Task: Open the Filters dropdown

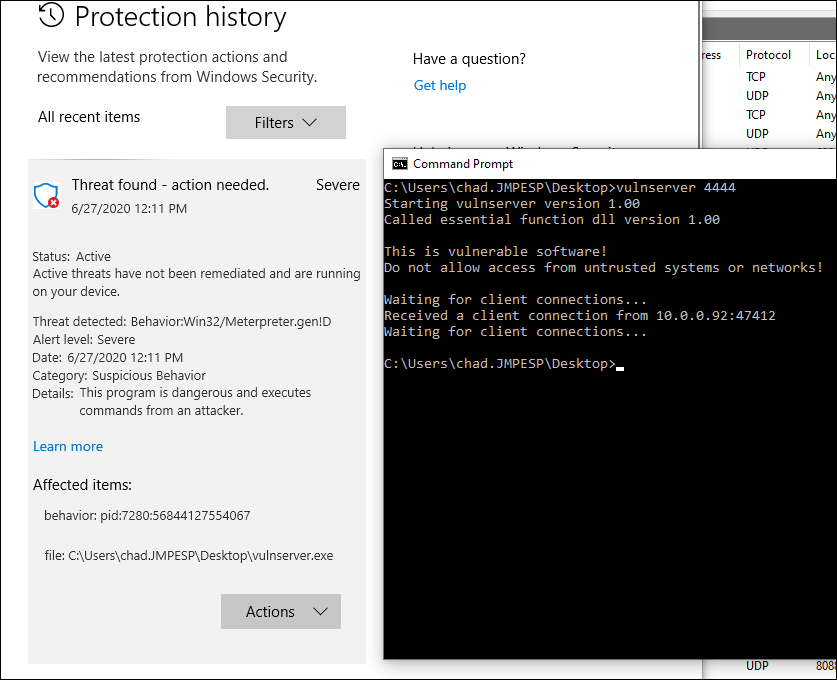Action: coord(286,122)
